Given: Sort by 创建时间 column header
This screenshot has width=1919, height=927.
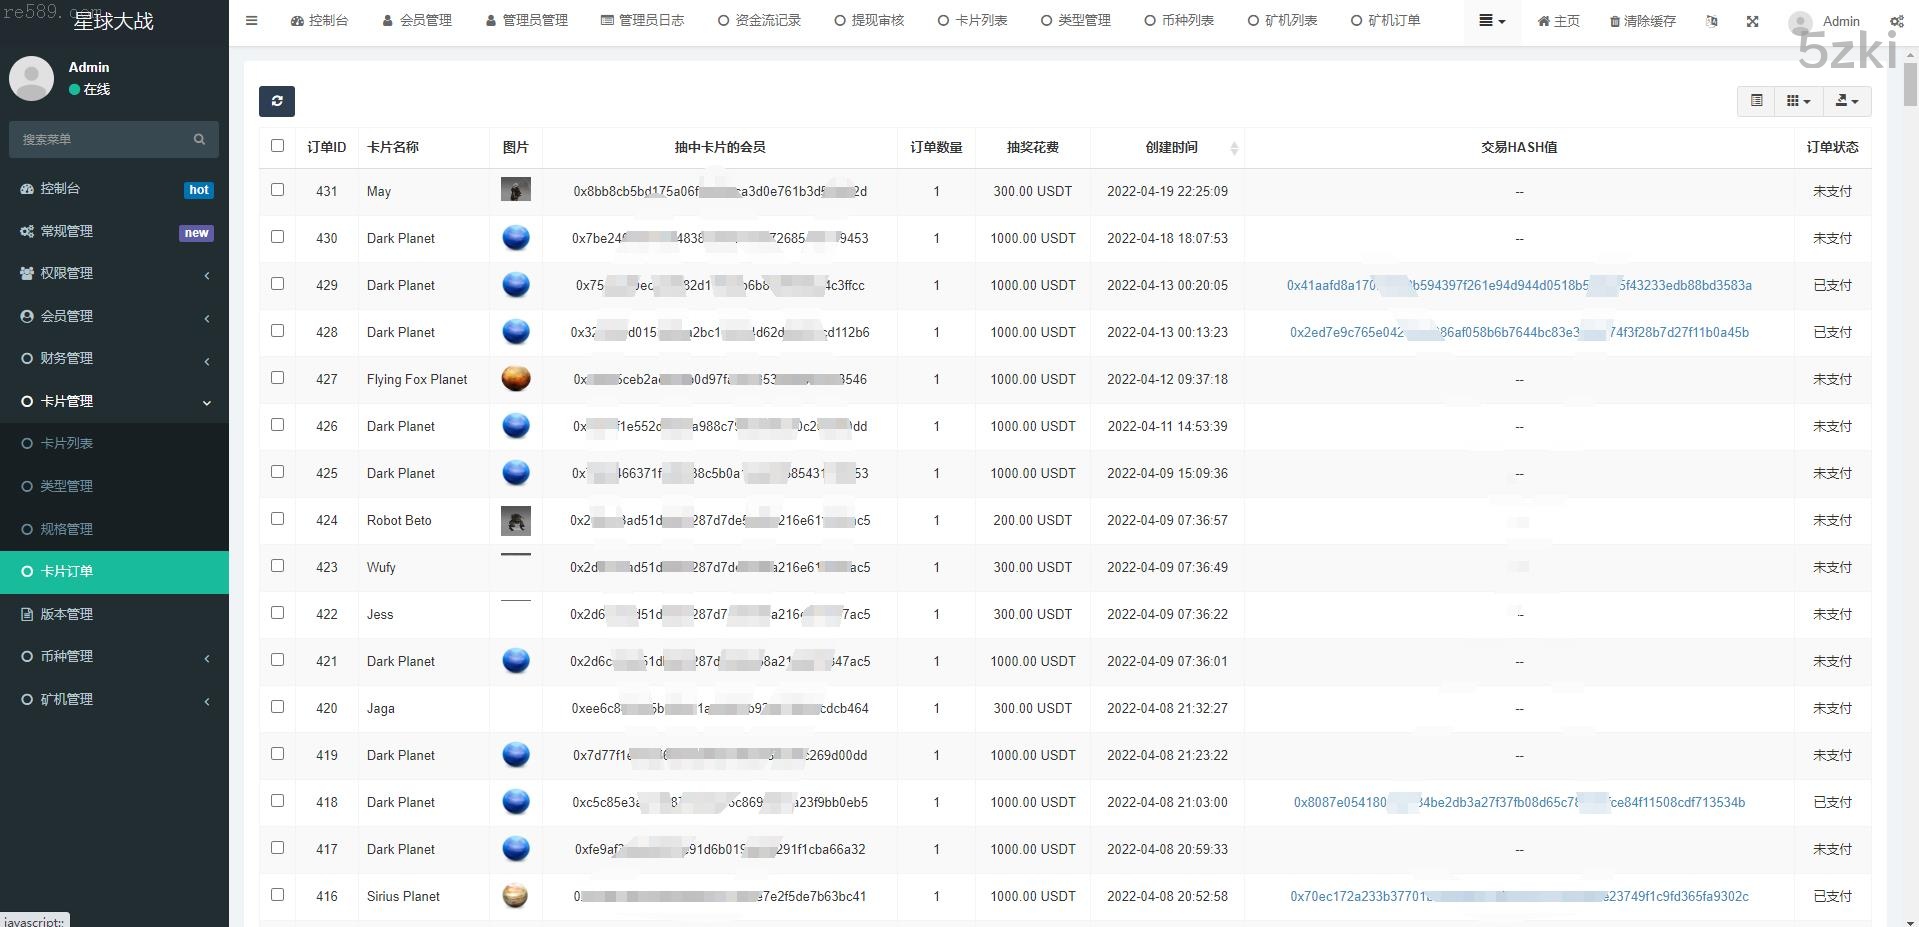Looking at the screenshot, I should click(x=1171, y=147).
